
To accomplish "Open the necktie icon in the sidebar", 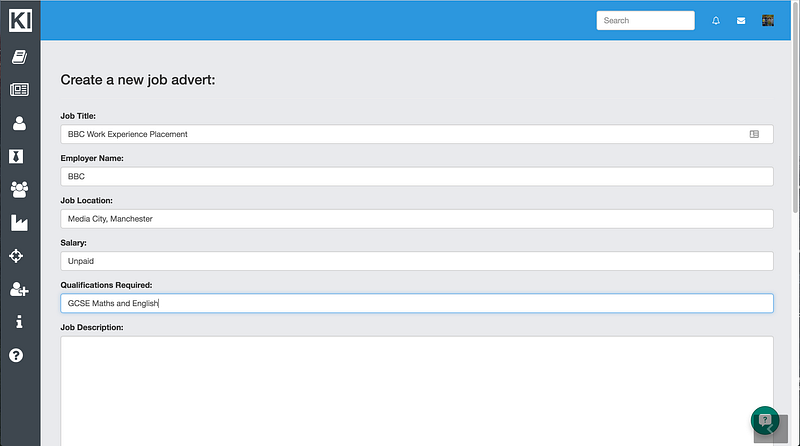I will (x=19, y=157).
